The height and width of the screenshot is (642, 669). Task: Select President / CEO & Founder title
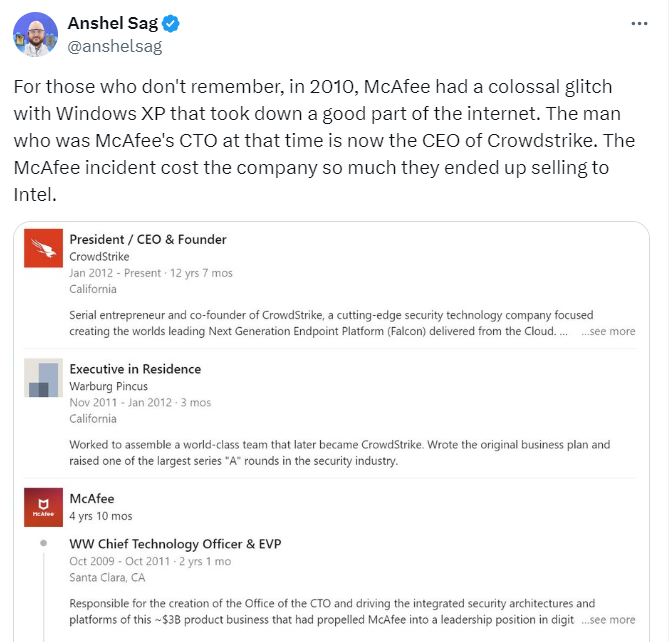[x=147, y=239]
